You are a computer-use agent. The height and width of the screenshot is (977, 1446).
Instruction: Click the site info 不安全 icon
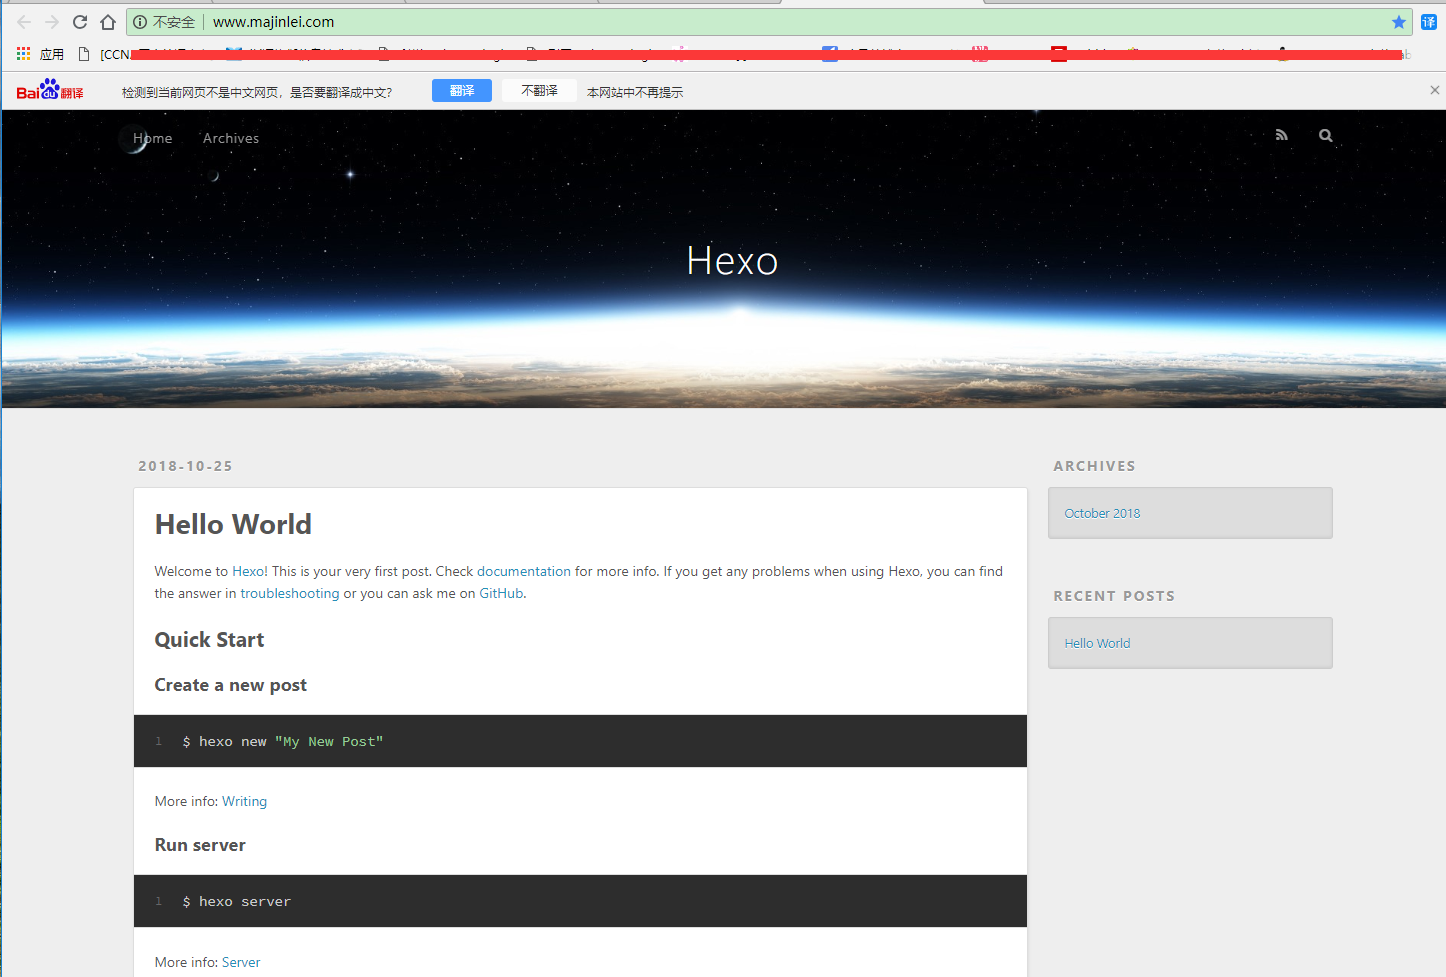(x=140, y=22)
